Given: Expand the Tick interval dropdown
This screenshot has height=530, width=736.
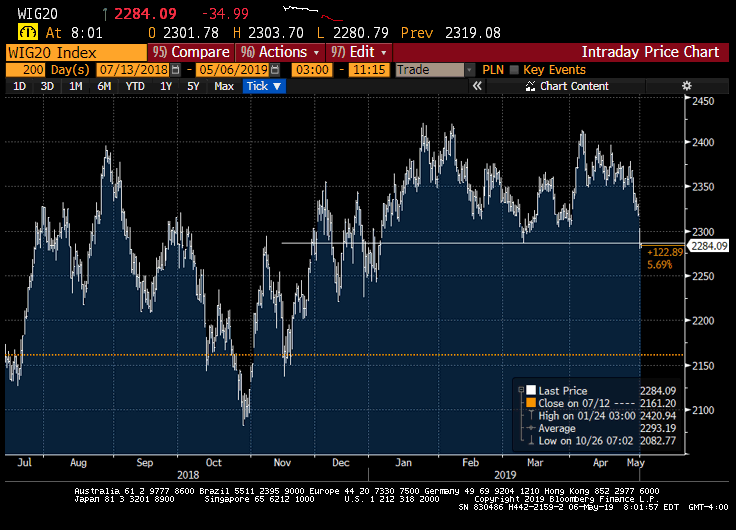Looking at the screenshot, I should [264, 87].
